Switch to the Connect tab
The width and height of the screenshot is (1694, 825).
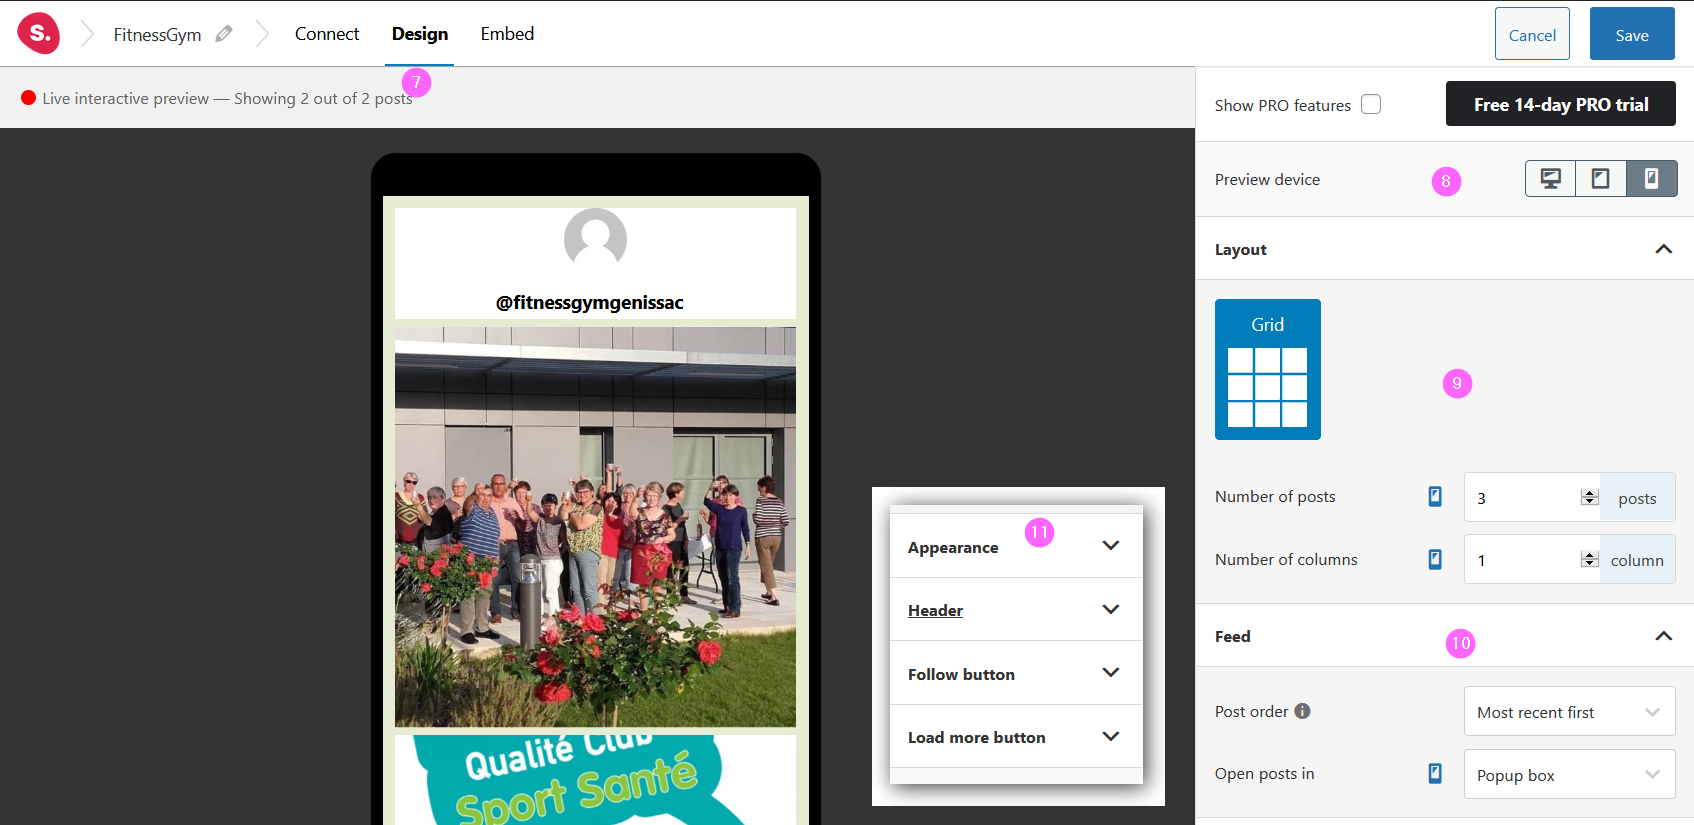pyautogui.click(x=327, y=34)
